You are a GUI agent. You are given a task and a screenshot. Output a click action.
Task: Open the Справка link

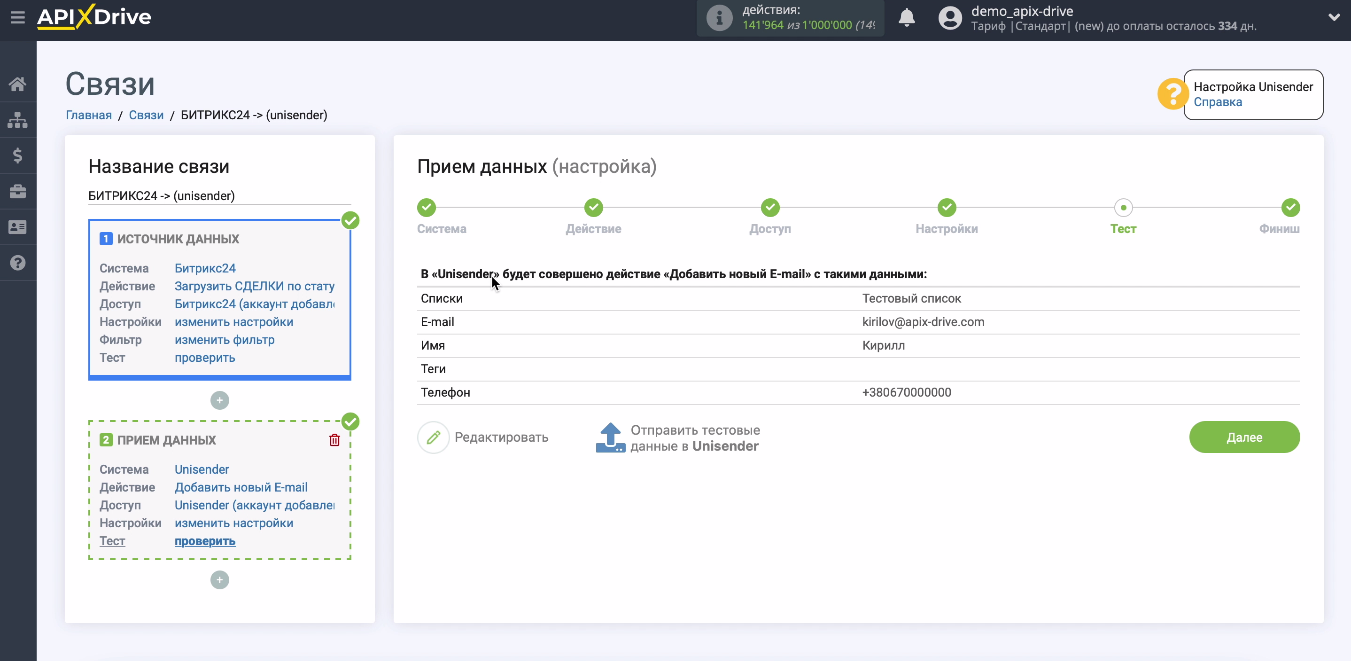[x=1218, y=102]
